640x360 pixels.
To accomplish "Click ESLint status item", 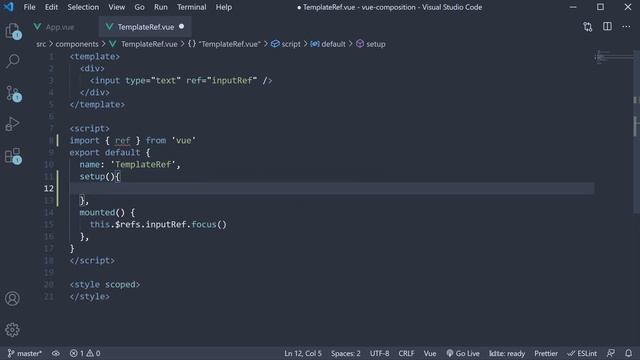I will pos(582,353).
